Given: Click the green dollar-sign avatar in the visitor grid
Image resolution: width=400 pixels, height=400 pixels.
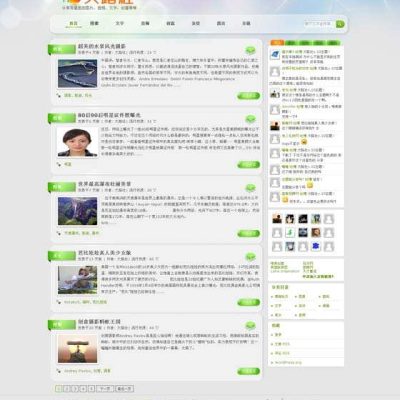Looking at the screenshot, I should click(290, 233).
